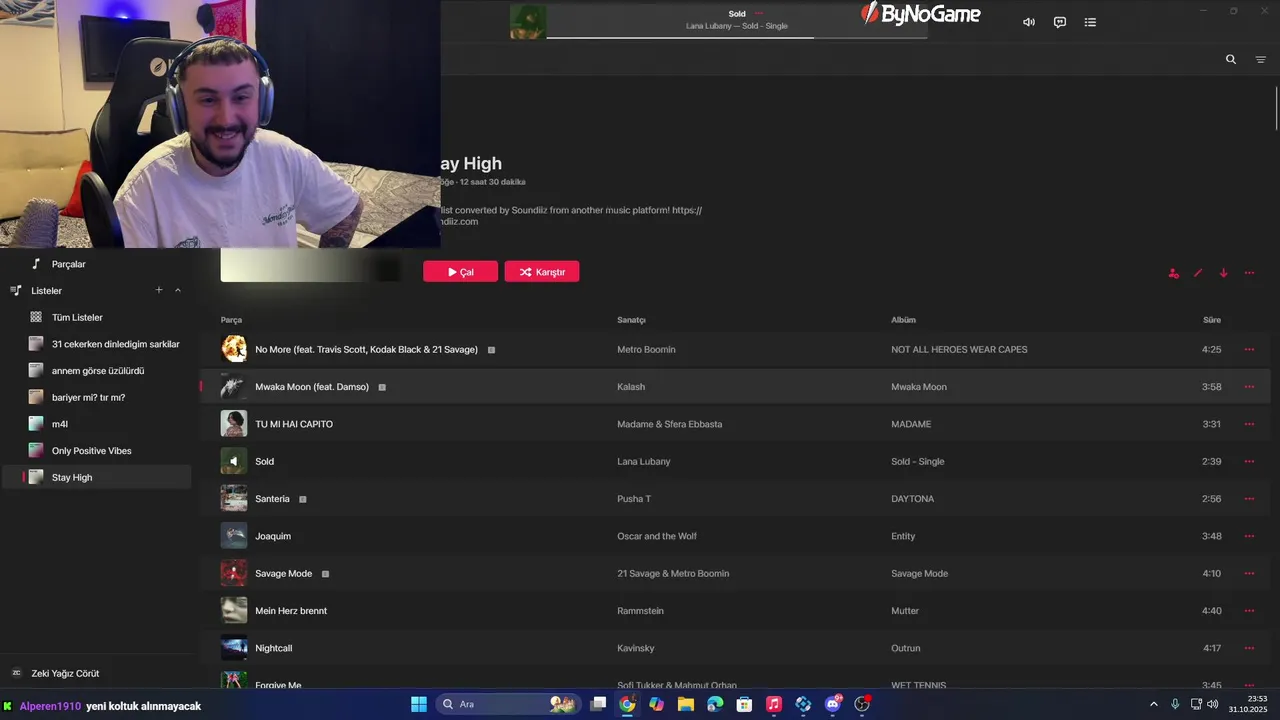Open the lyrics speech-bubble icon
Viewport: 1280px width, 720px height.
[1060, 22]
